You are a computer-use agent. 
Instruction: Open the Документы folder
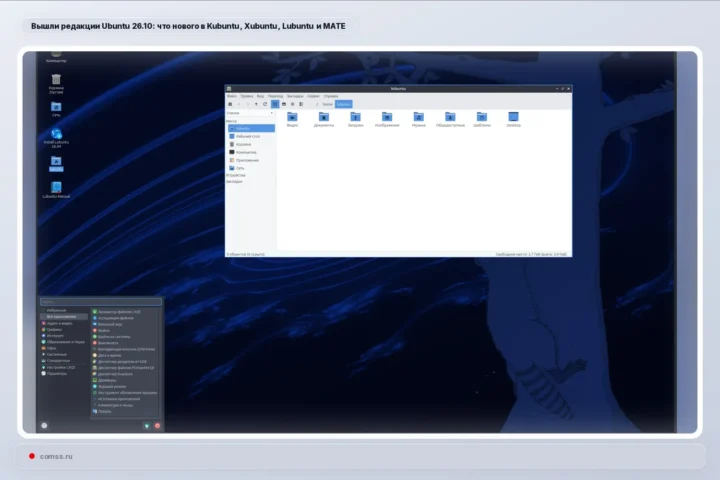pos(324,117)
